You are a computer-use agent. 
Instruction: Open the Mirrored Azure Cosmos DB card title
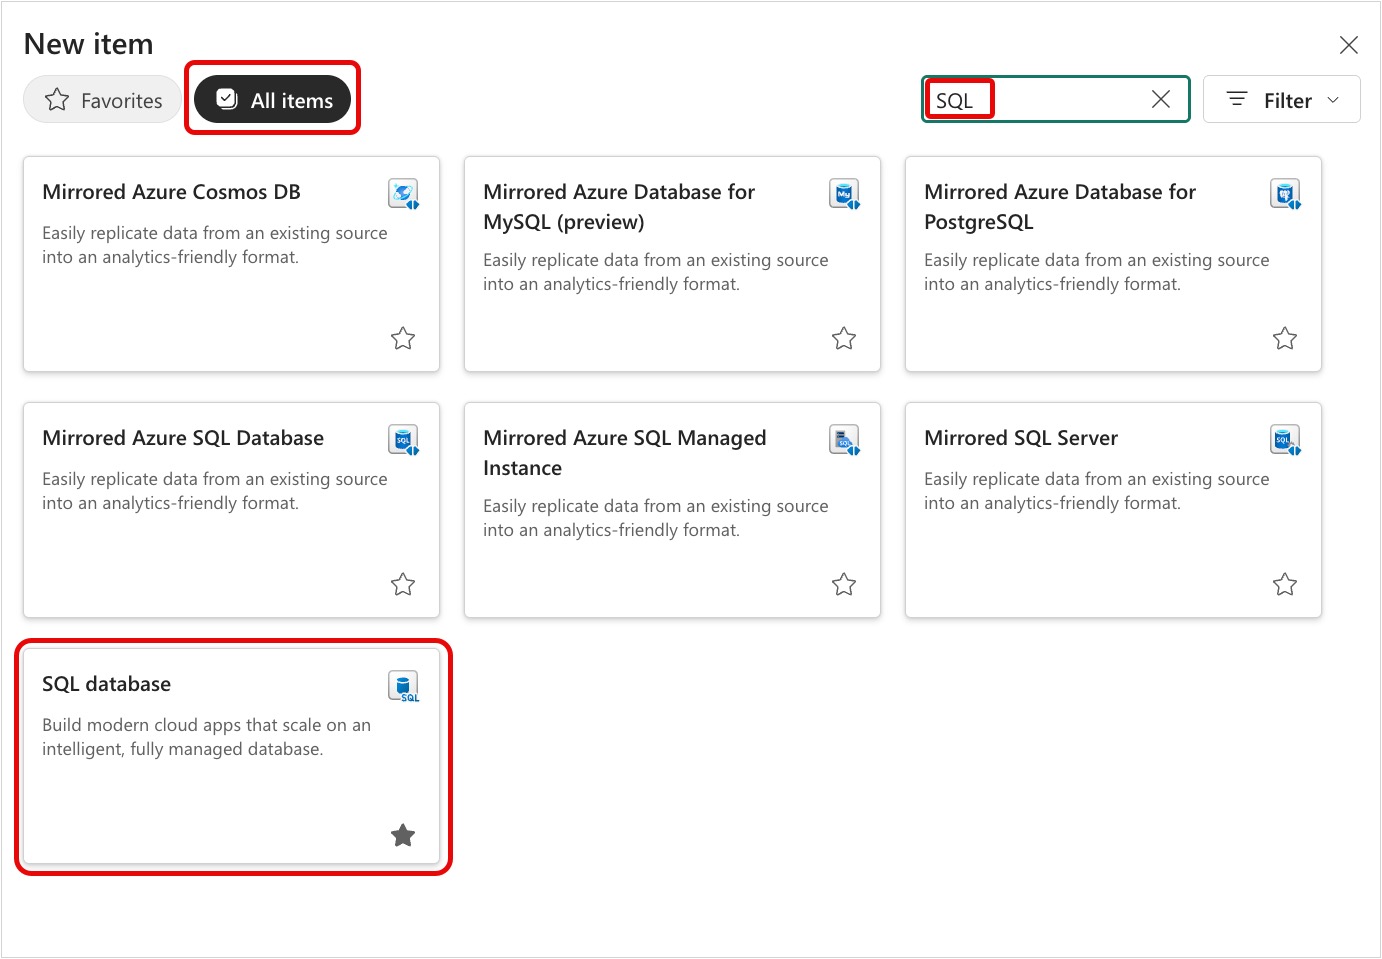pos(171,192)
